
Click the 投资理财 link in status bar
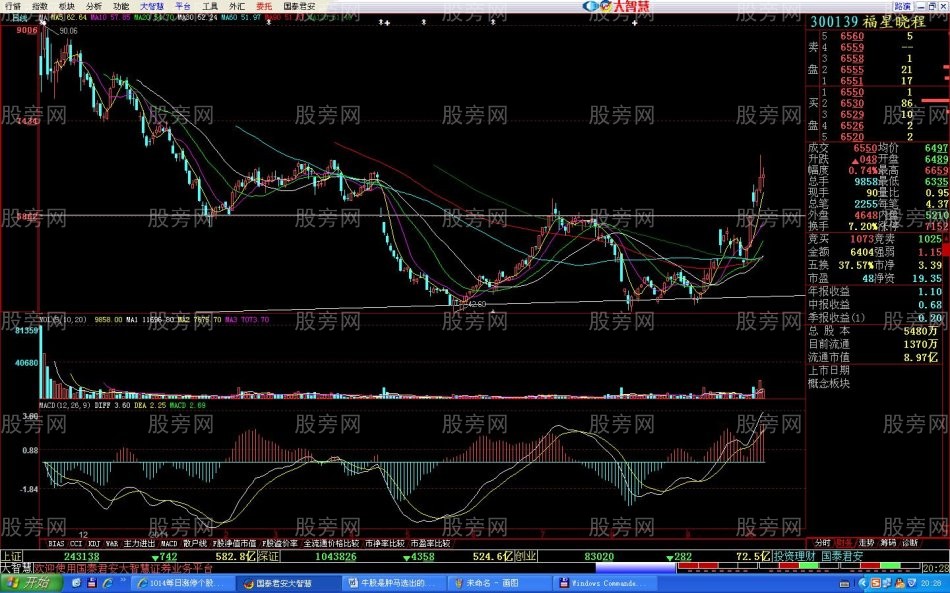(x=795, y=556)
